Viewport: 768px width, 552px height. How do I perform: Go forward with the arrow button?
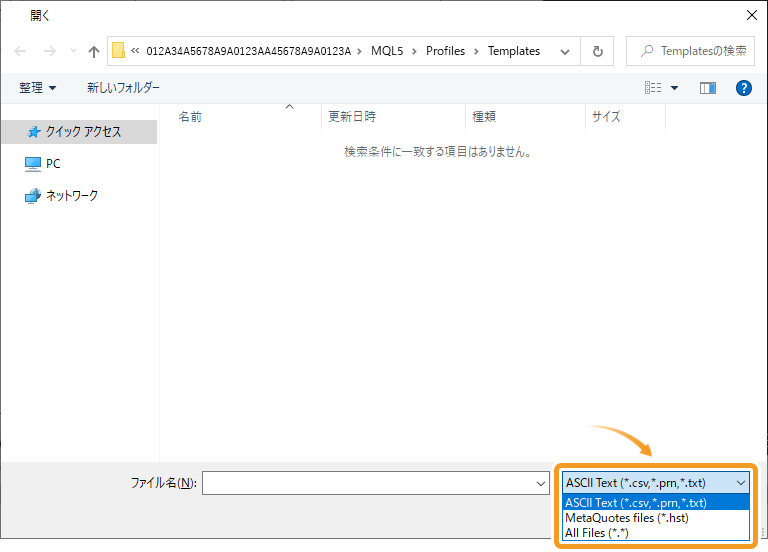[49, 51]
